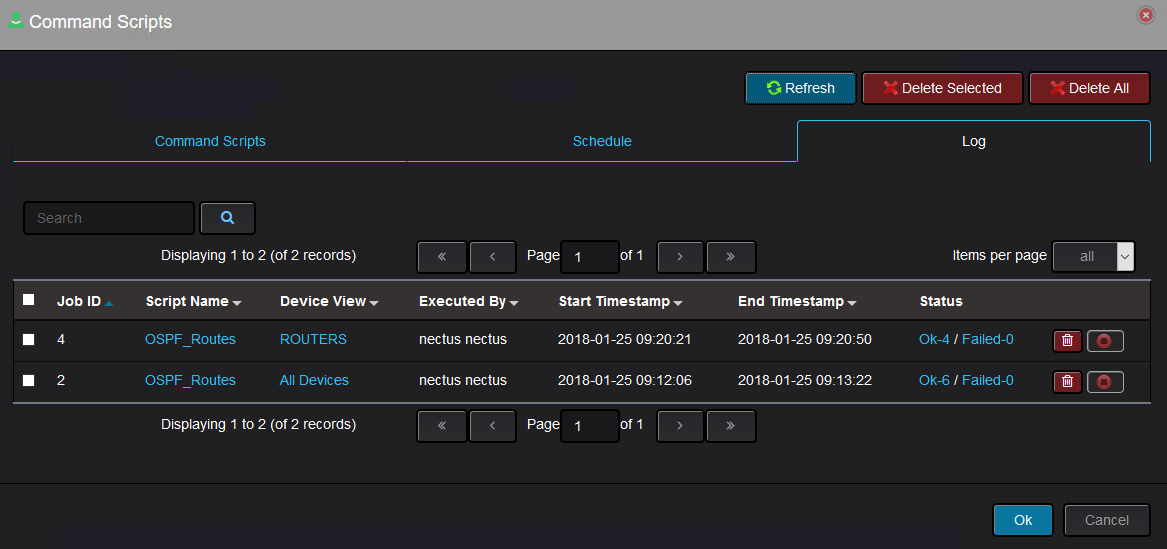Click the Refresh button
Screen dimensions: 1167x549
[x=801, y=88]
